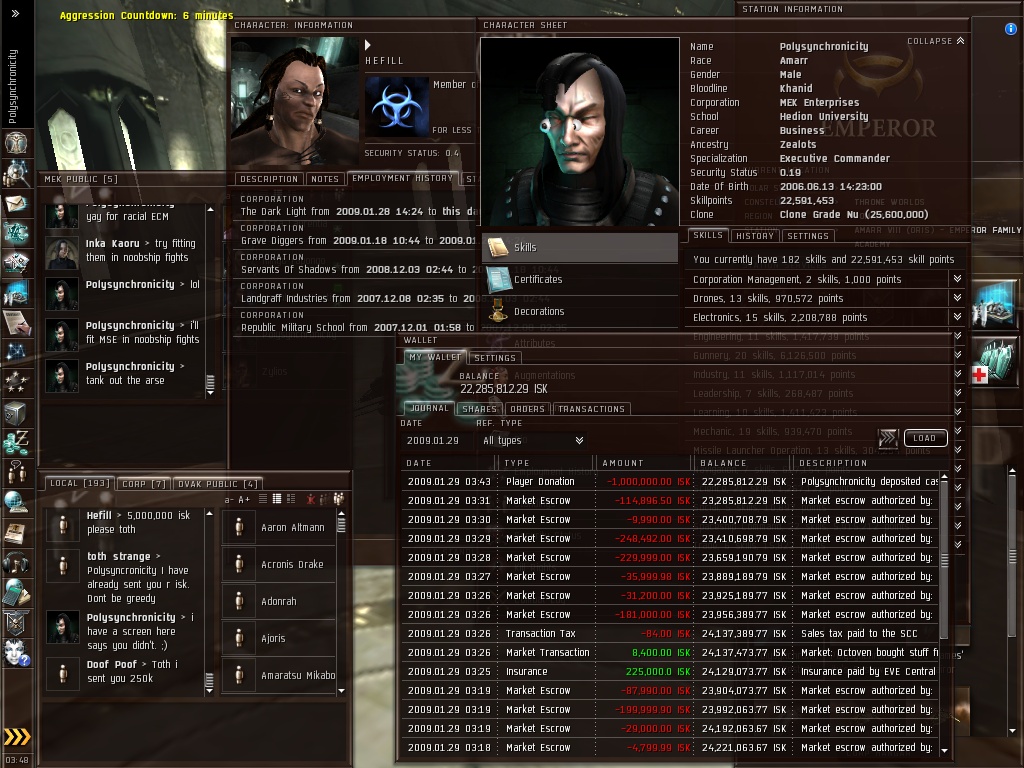Open the star Map sidebar icon

coord(16,353)
